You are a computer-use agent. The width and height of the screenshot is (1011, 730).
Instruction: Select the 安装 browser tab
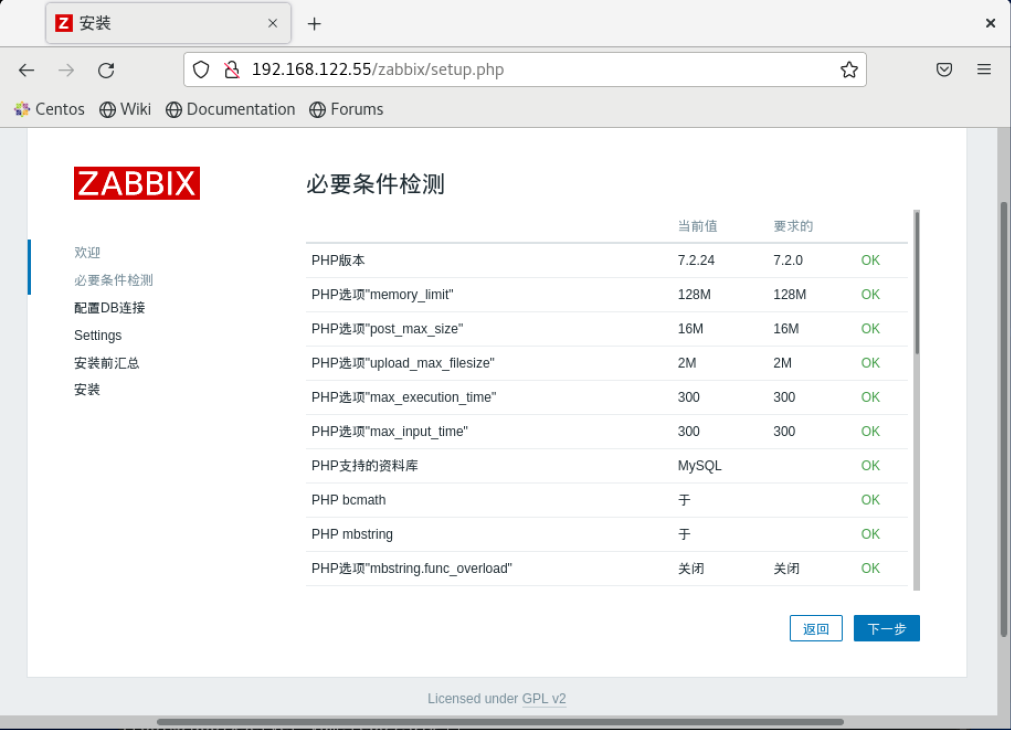(168, 23)
